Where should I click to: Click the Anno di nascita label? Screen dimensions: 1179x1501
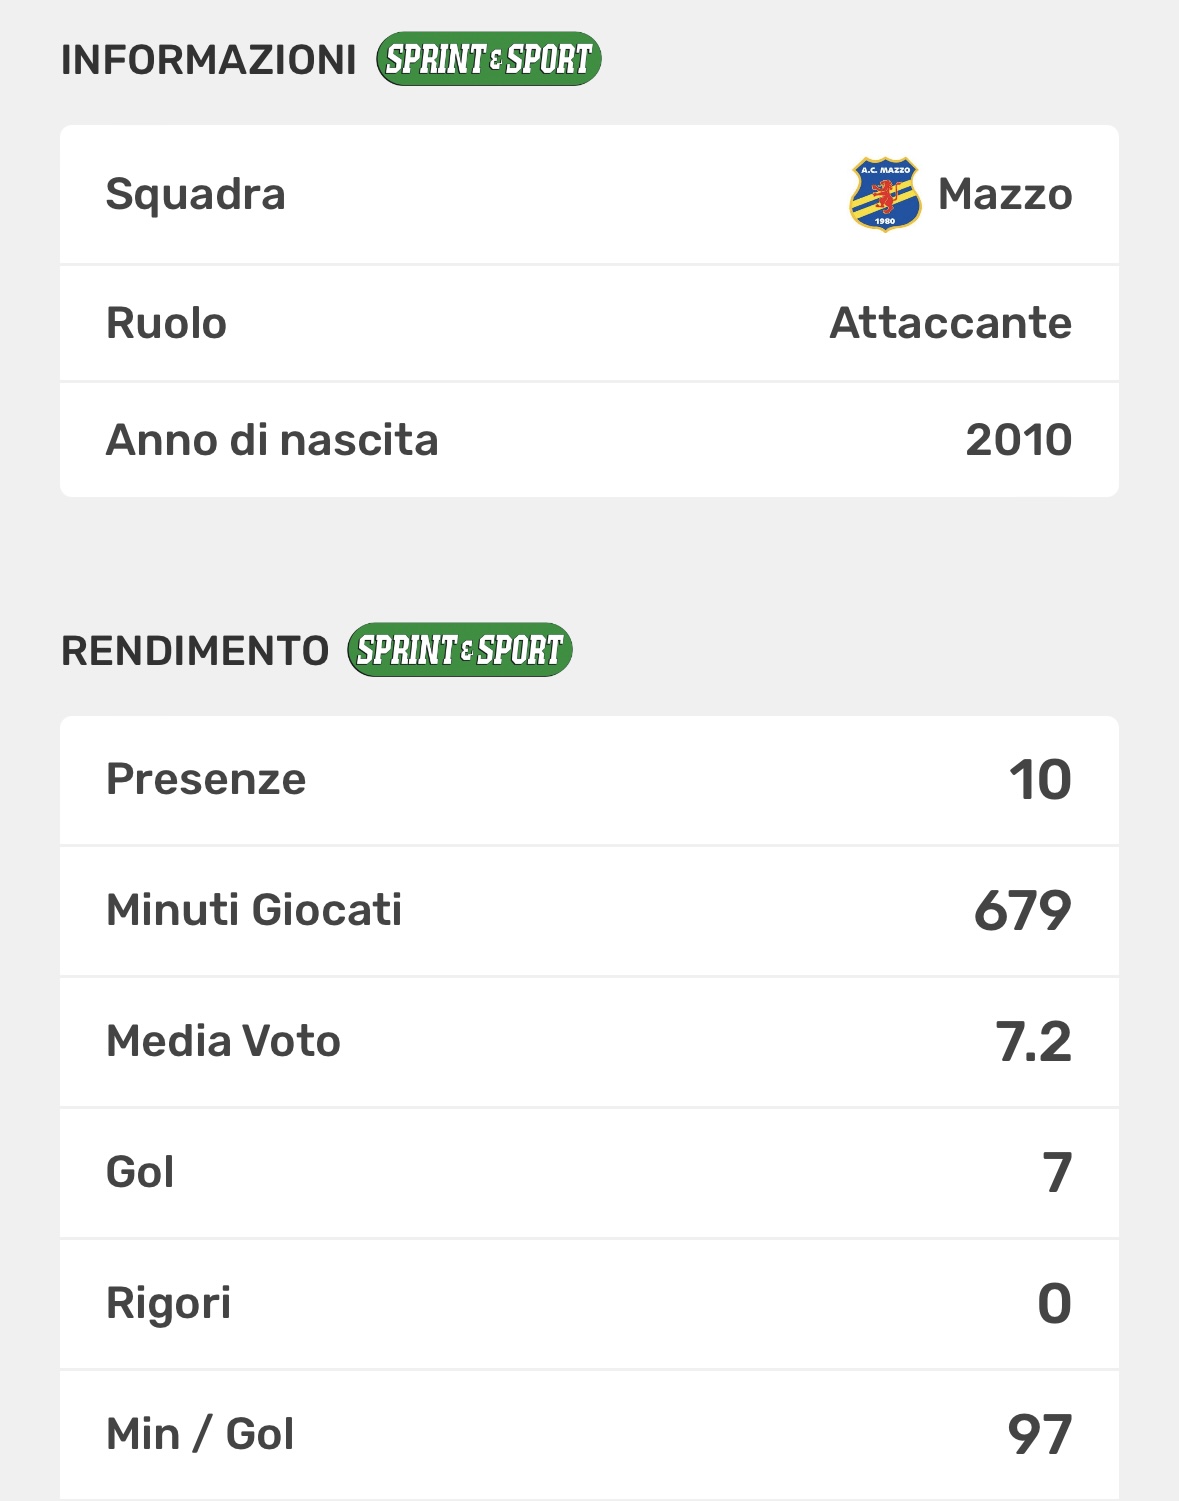tap(272, 440)
